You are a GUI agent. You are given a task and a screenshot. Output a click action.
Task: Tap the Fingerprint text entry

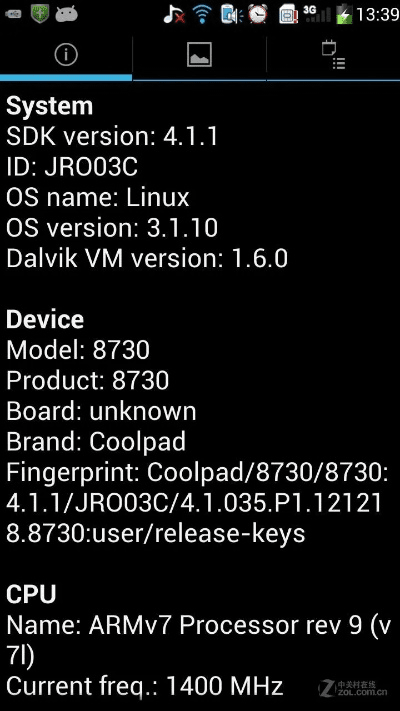(197, 503)
